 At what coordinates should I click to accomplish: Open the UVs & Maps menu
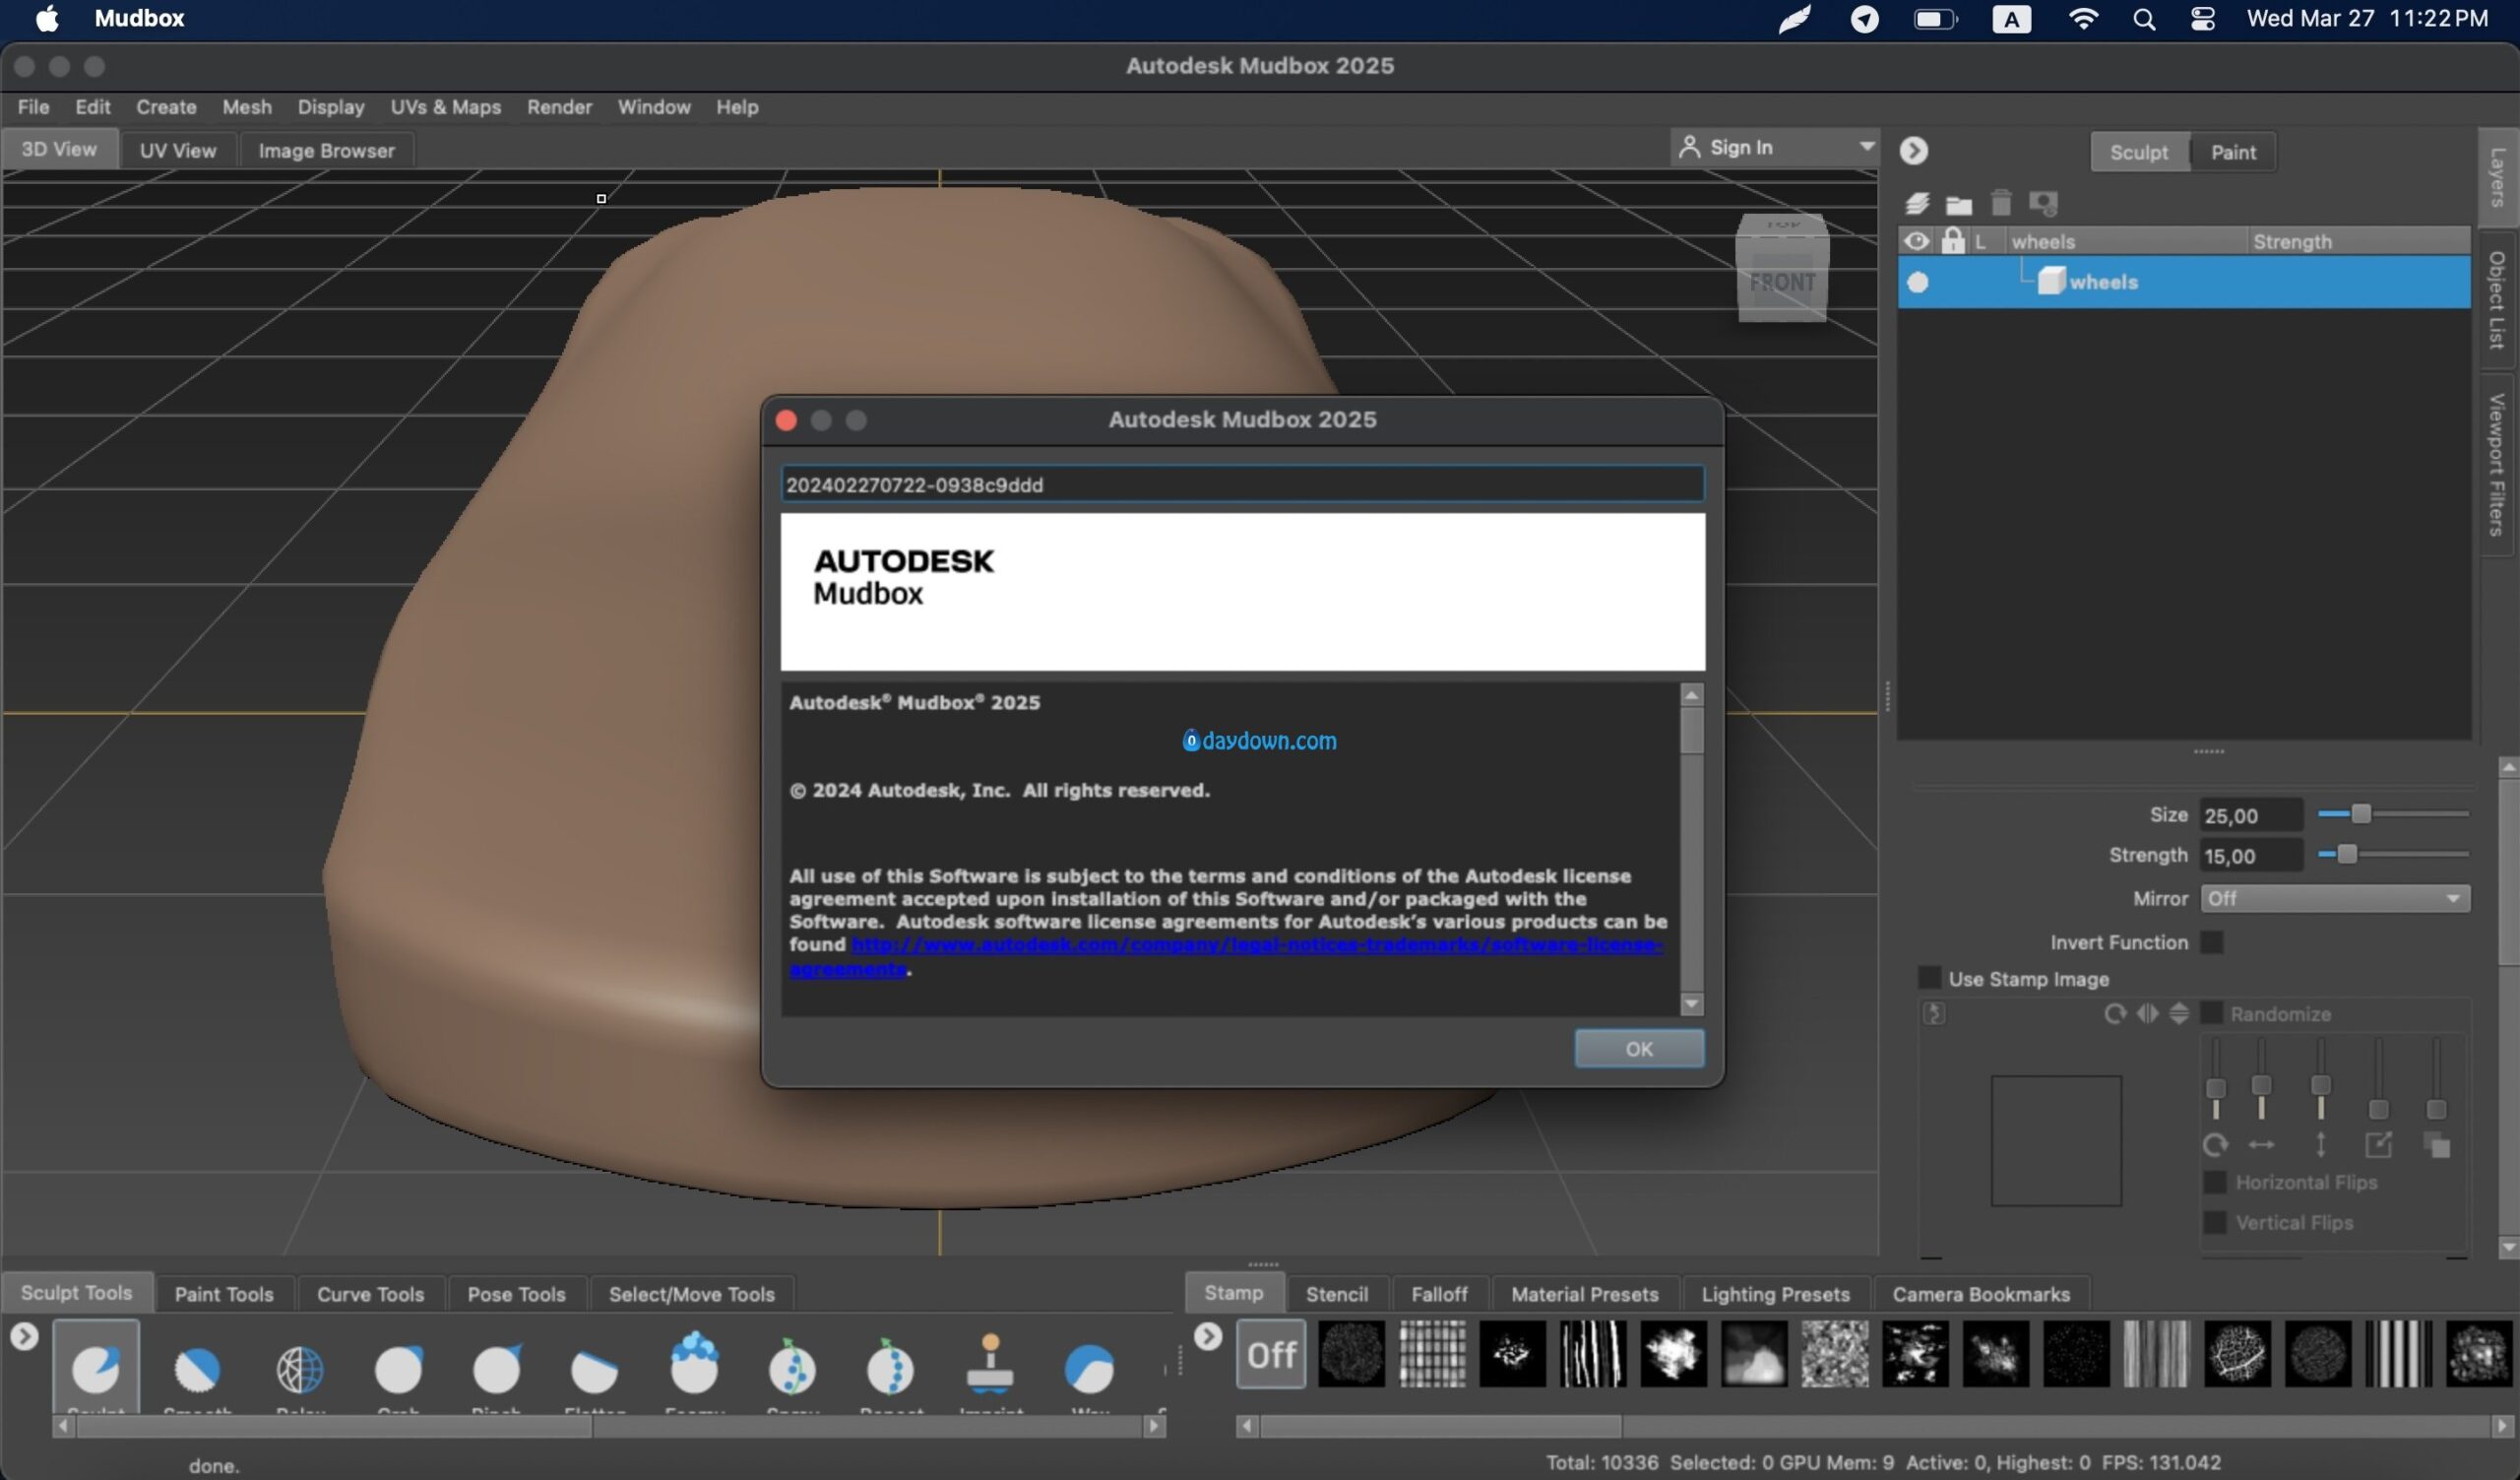pos(446,107)
